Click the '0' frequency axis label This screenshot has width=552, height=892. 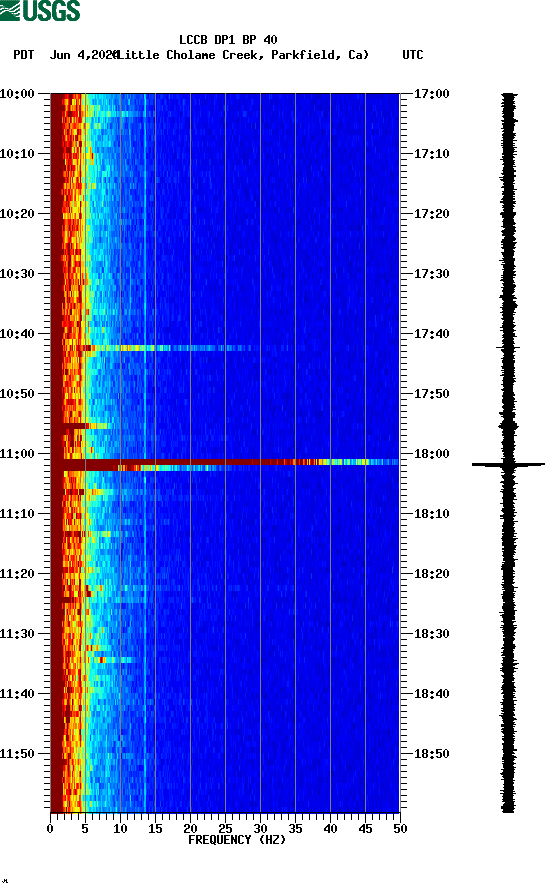(50, 829)
